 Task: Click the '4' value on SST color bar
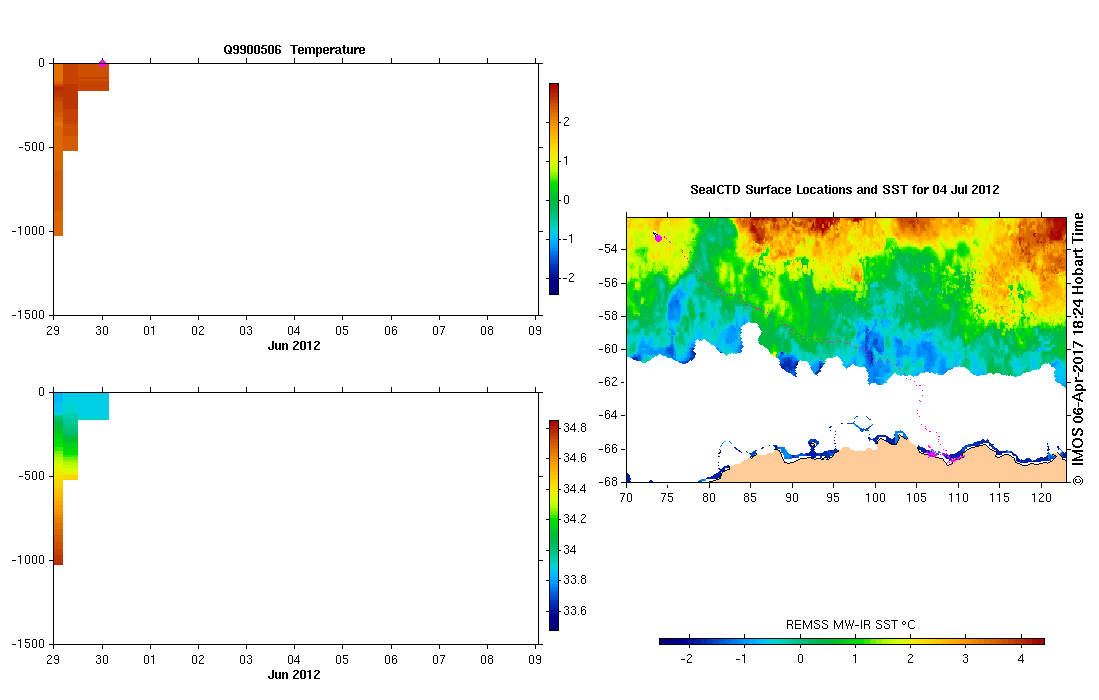tap(1020, 659)
